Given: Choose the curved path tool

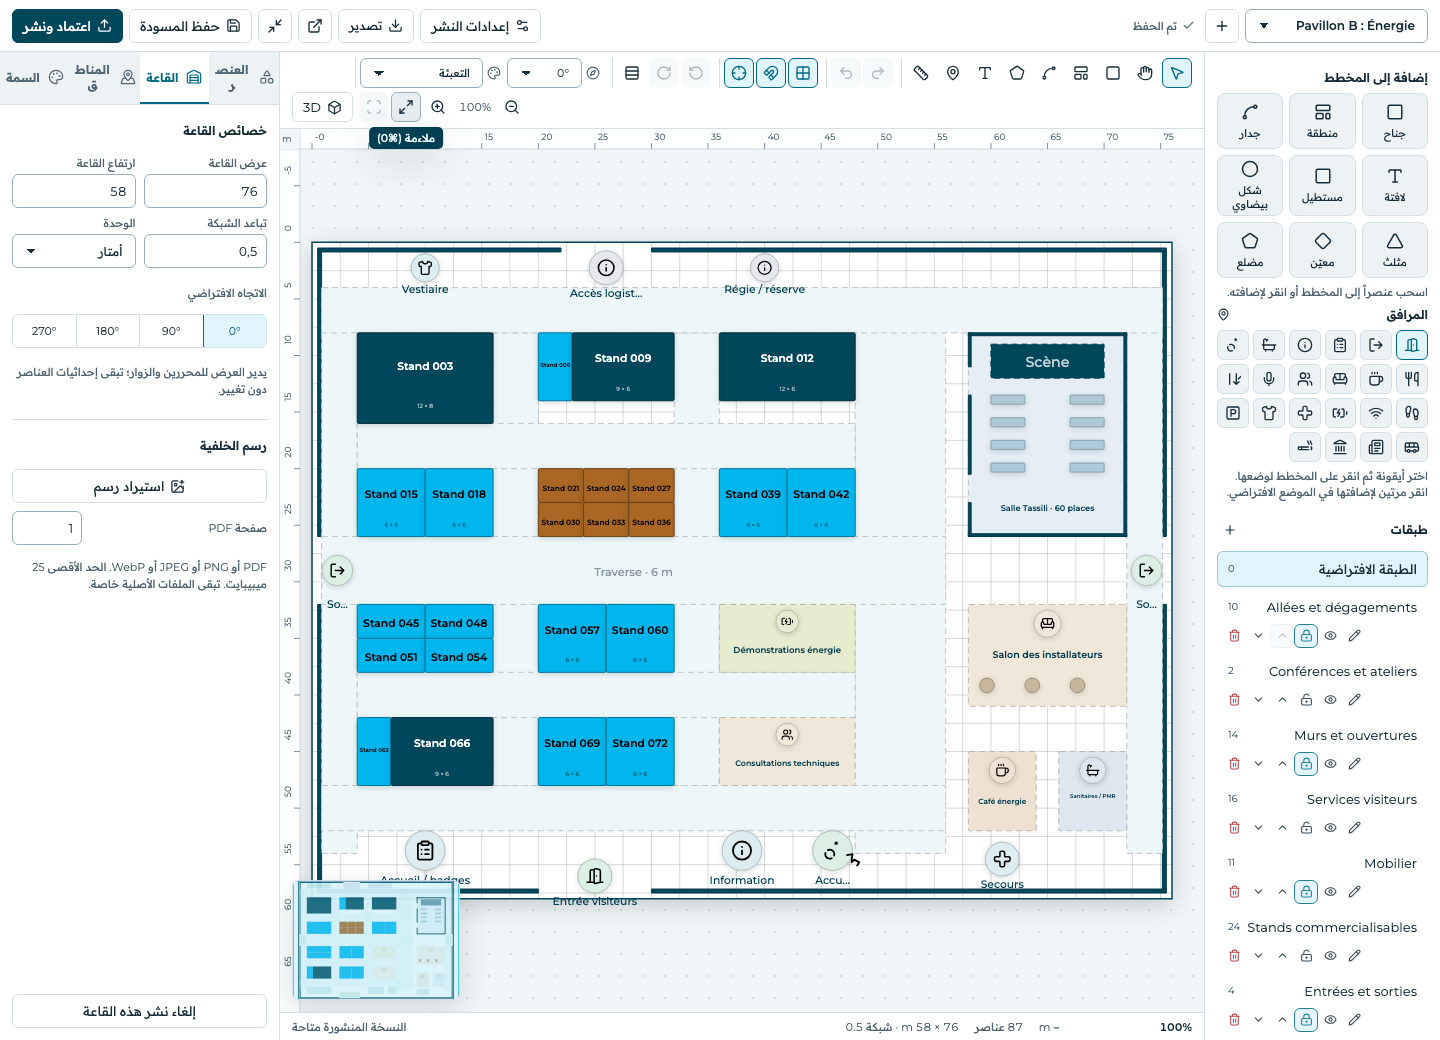Looking at the screenshot, I should pyautogui.click(x=1049, y=73).
